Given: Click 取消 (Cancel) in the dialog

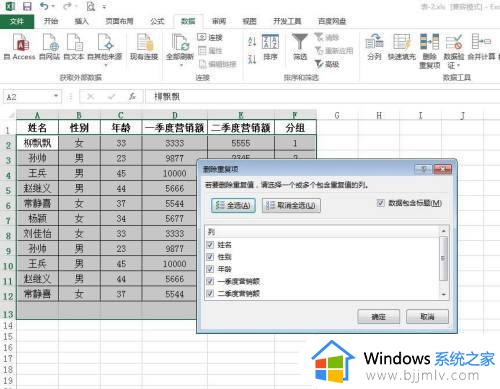Looking at the screenshot, I should pyautogui.click(x=427, y=316).
